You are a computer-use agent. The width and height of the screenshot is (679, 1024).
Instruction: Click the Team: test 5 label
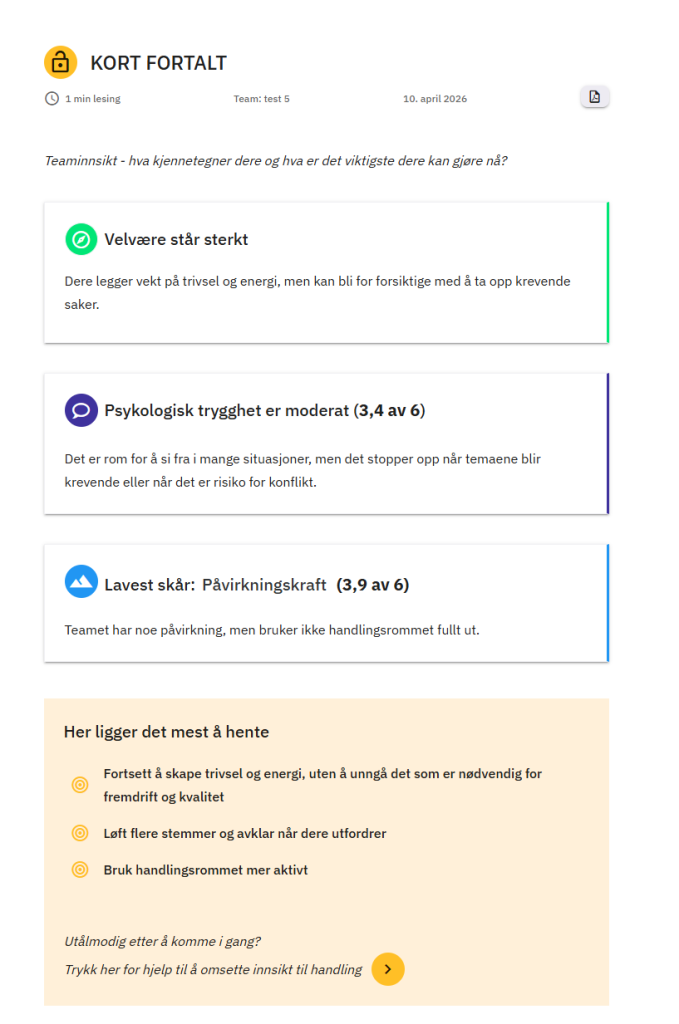pos(261,99)
